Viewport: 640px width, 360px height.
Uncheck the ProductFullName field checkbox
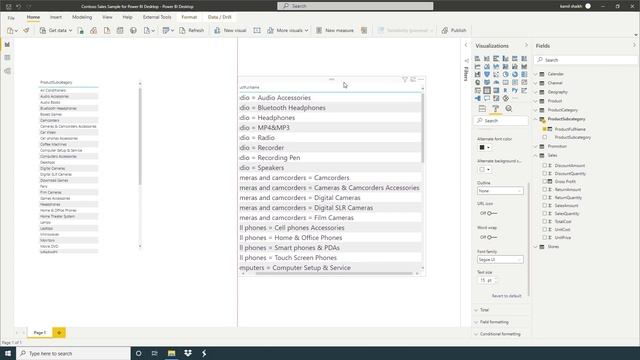pos(545,129)
